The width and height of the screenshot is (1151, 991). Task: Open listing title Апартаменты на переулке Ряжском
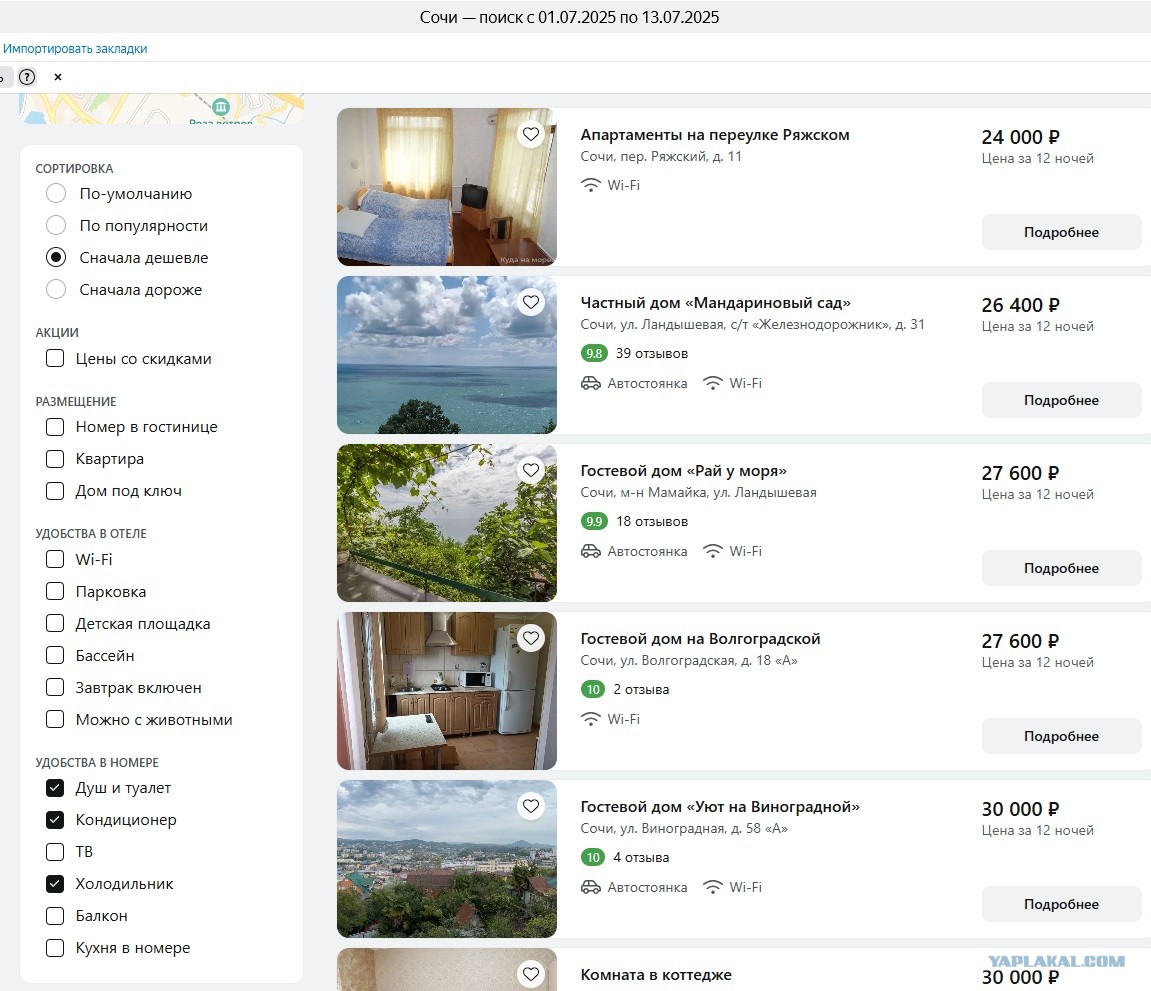point(715,135)
